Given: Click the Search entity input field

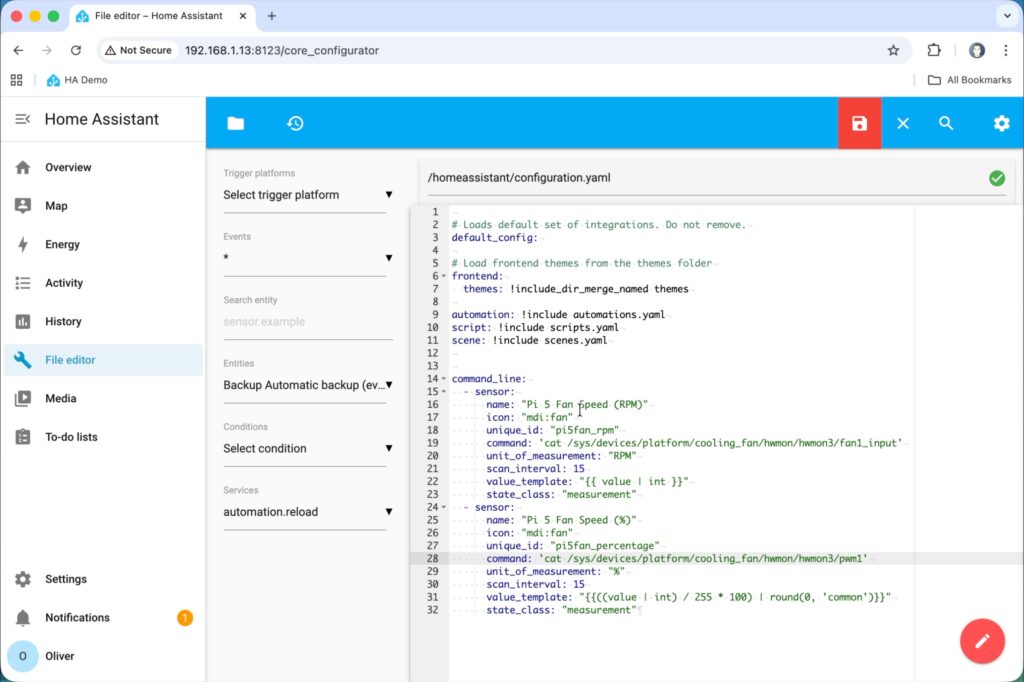Looking at the screenshot, I should (304, 322).
